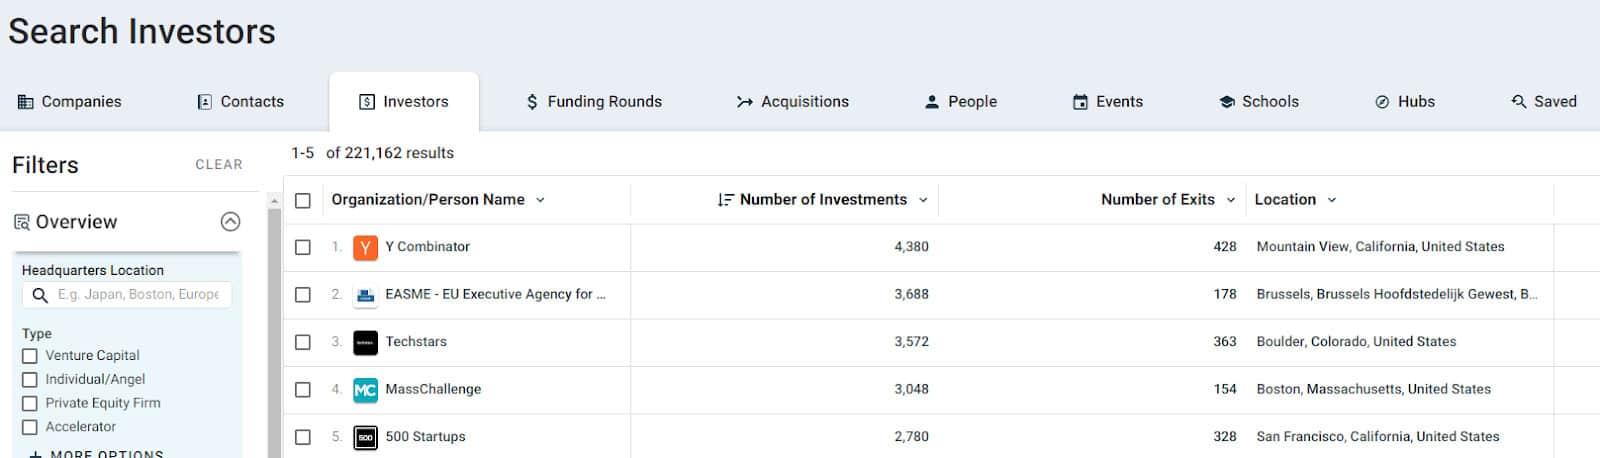Click the Y Combinator orange logo
Viewport: 1600px width, 458px height.
click(365, 247)
